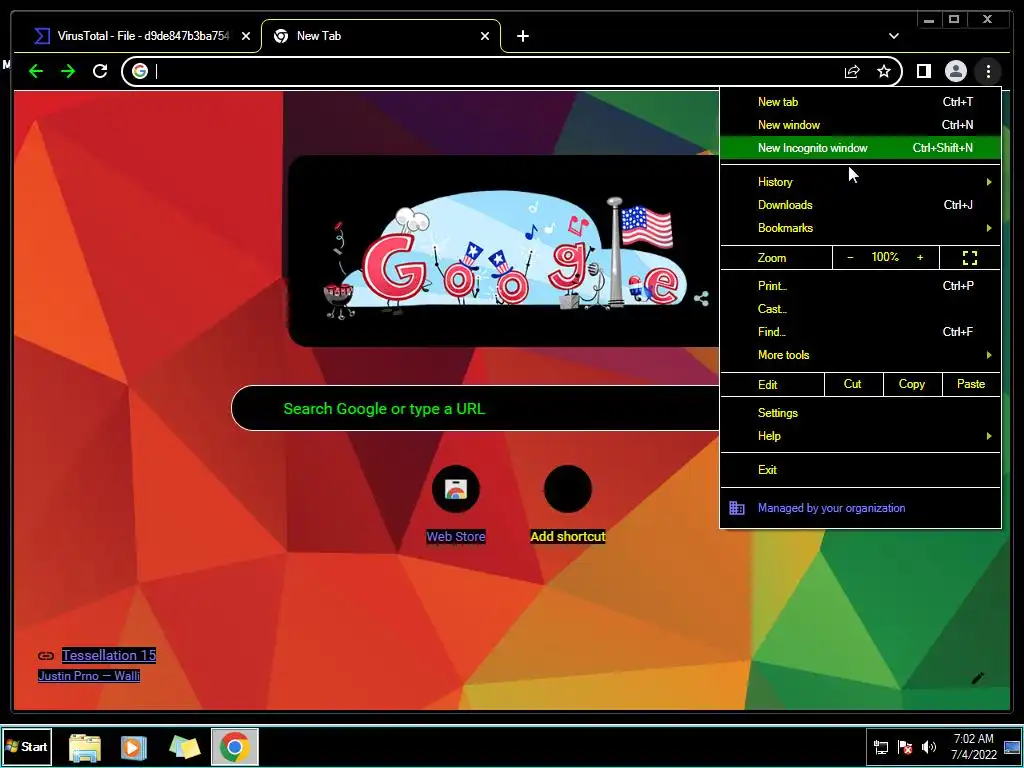1024x768 pixels.
Task: Choose New tab from the menu
Action: (x=860, y=102)
